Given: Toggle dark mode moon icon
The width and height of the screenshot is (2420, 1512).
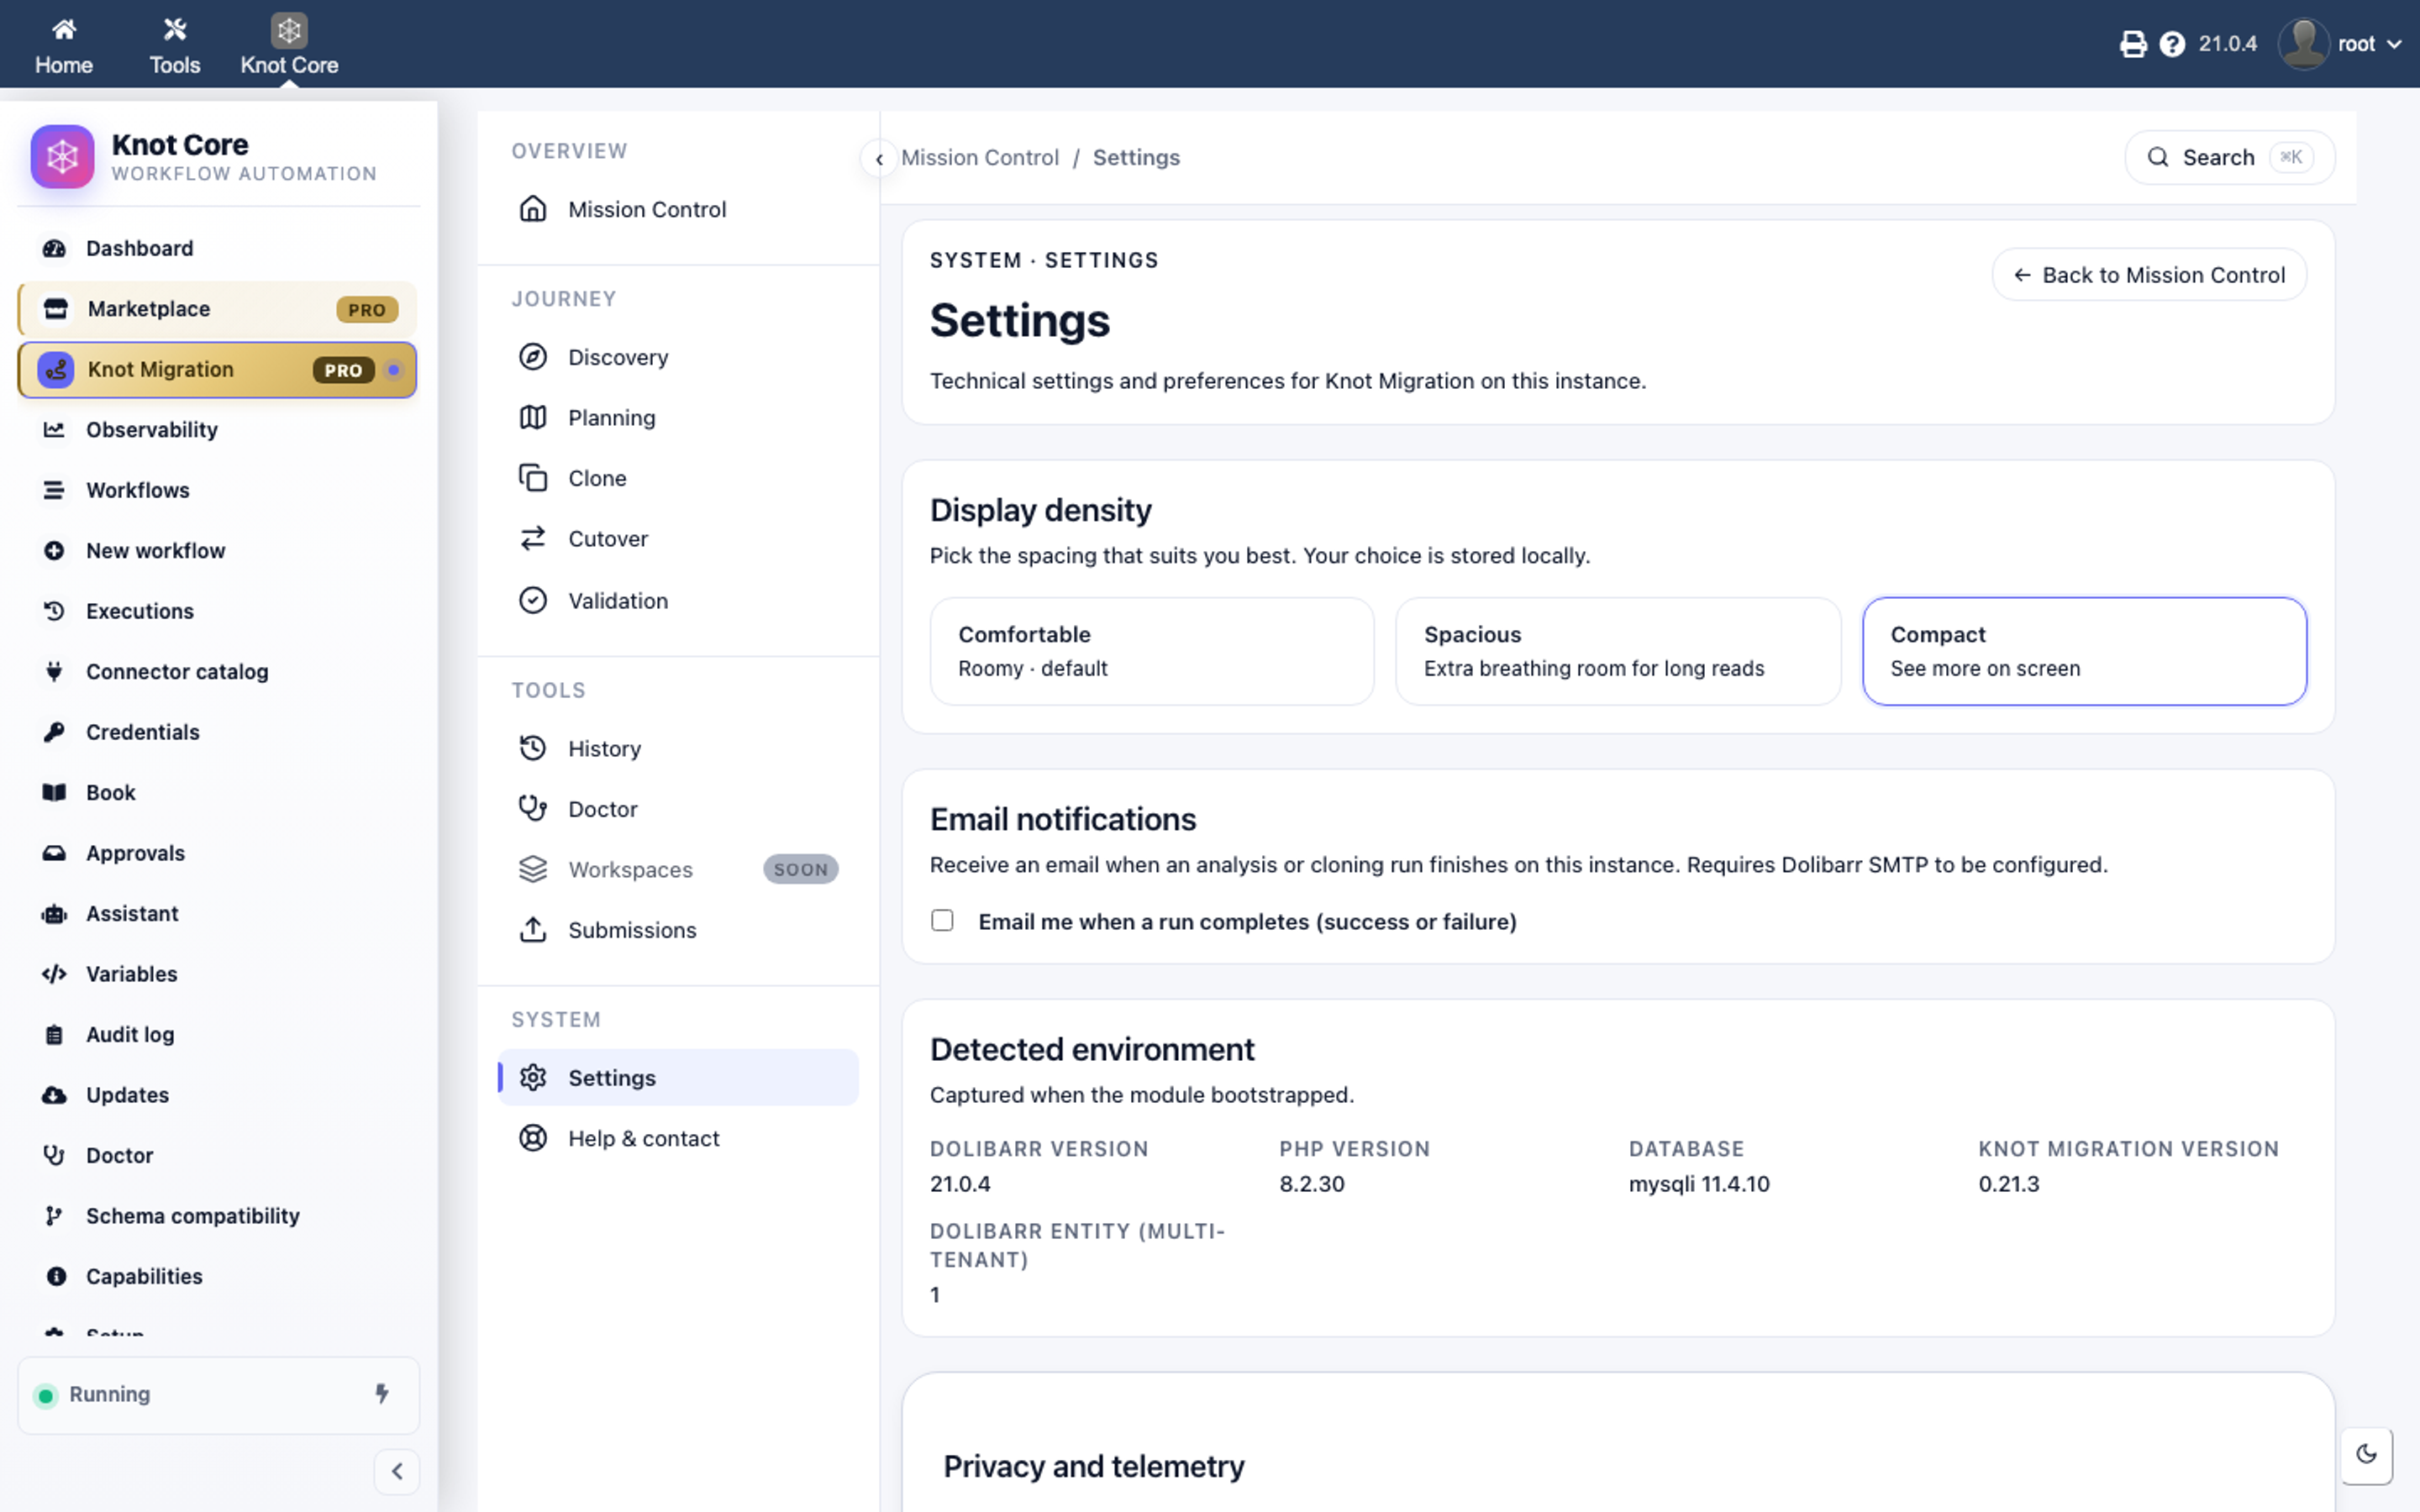Looking at the screenshot, I should (x=2366, y=1454).
